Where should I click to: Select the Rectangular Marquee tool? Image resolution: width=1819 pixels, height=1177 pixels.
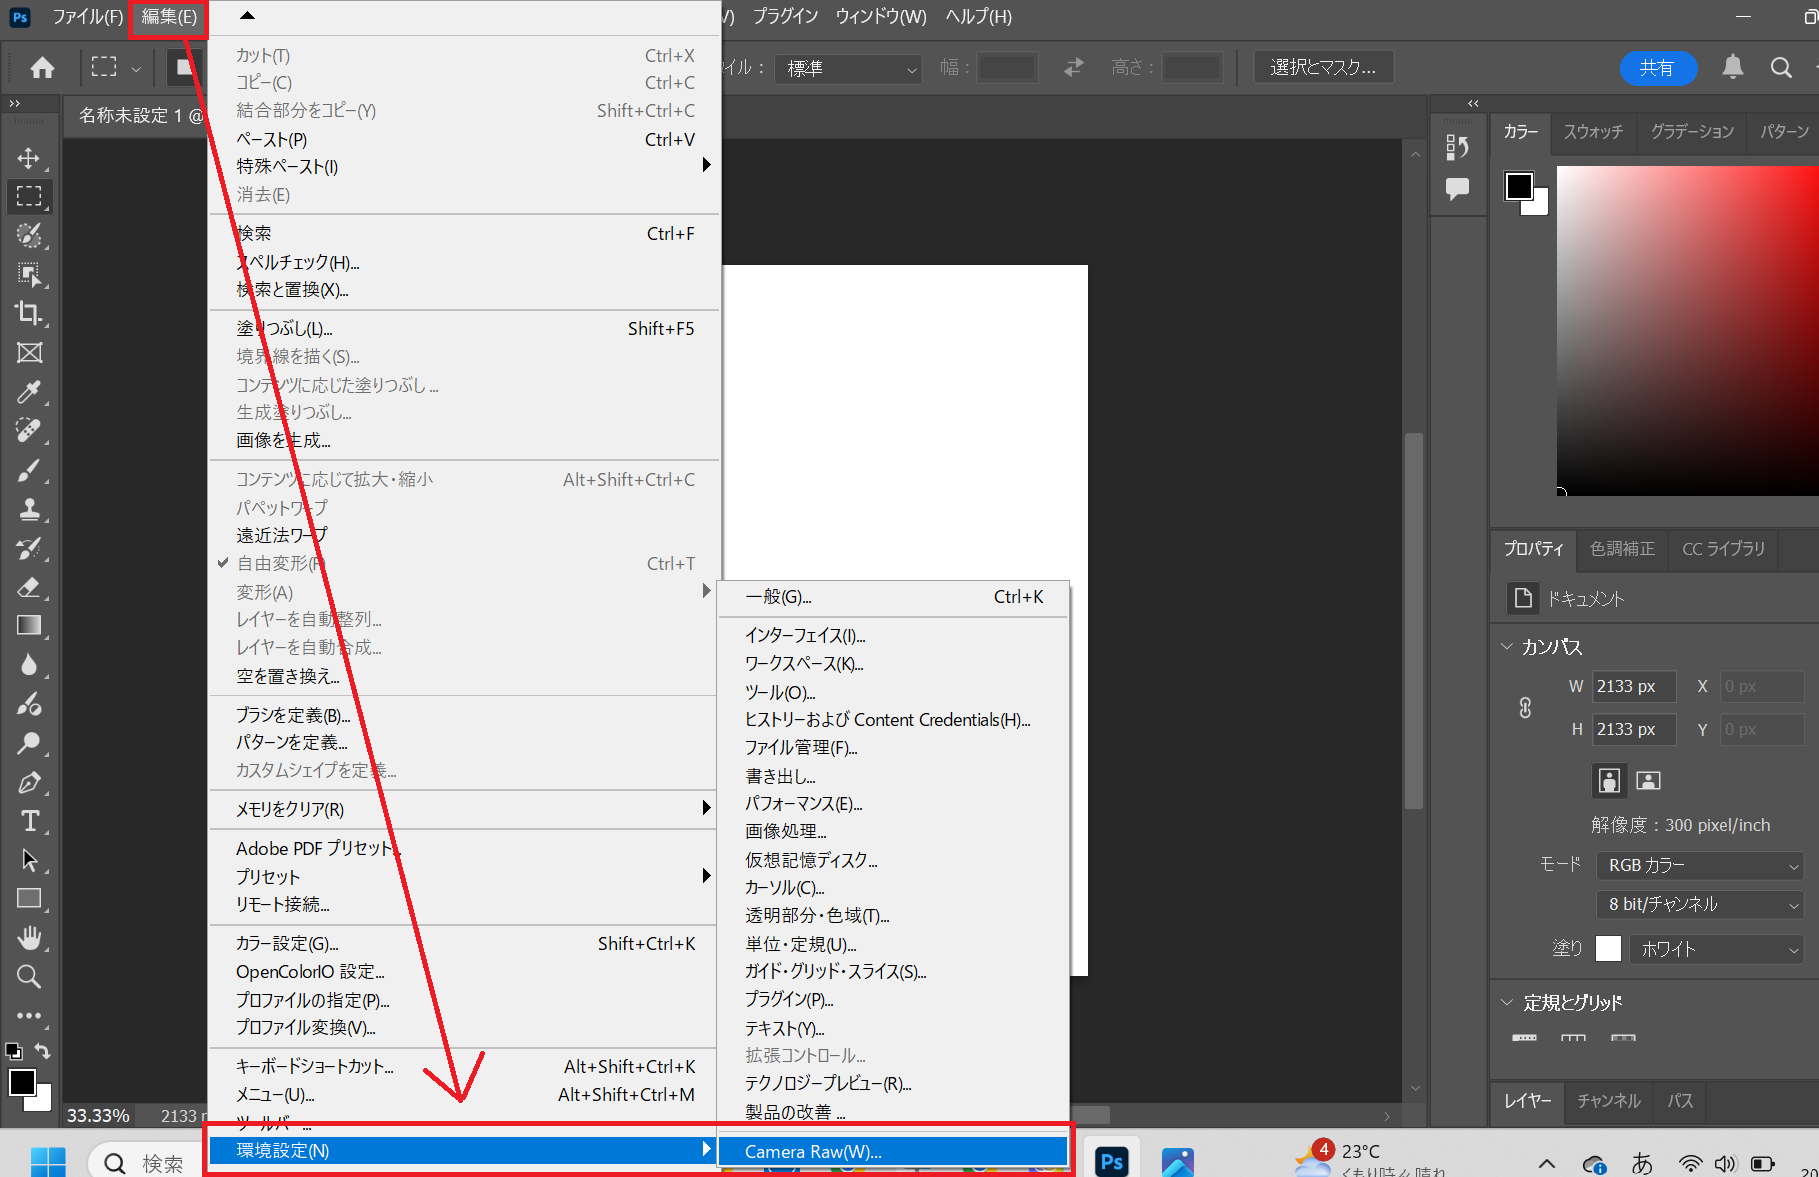click(x=29, y=196)
